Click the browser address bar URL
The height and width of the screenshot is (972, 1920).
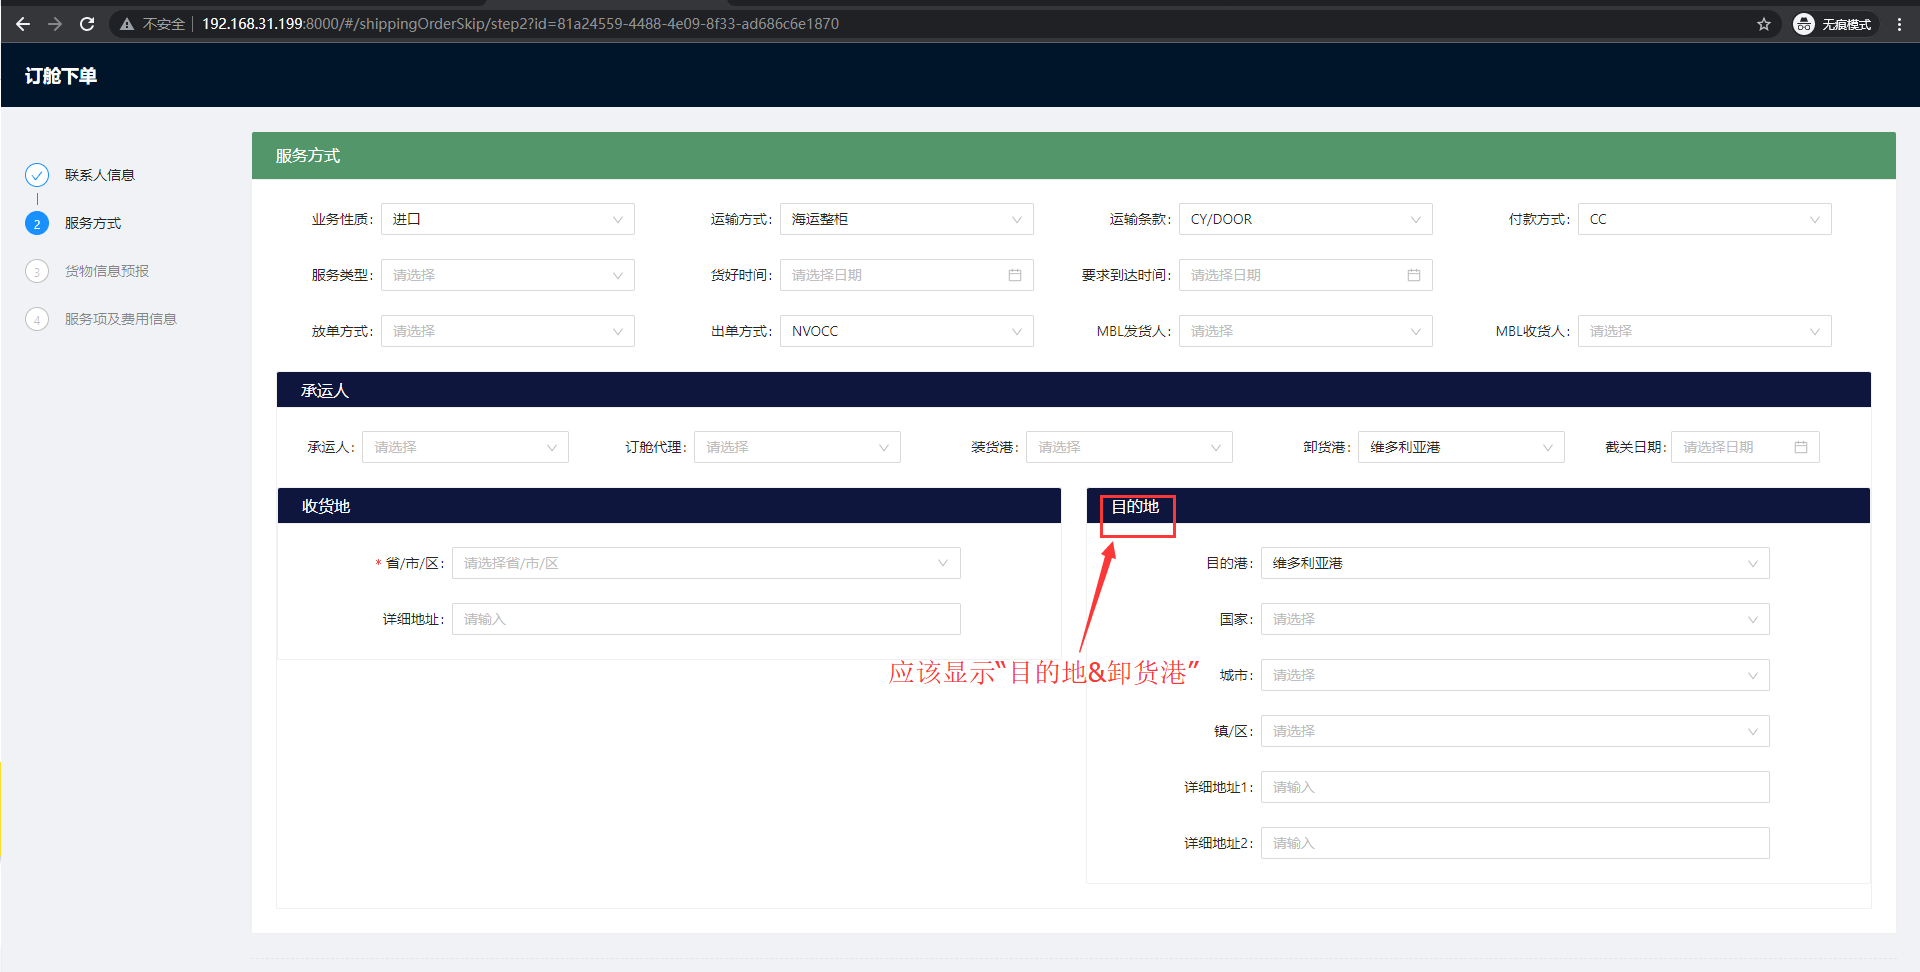click(x=520, y=24)
